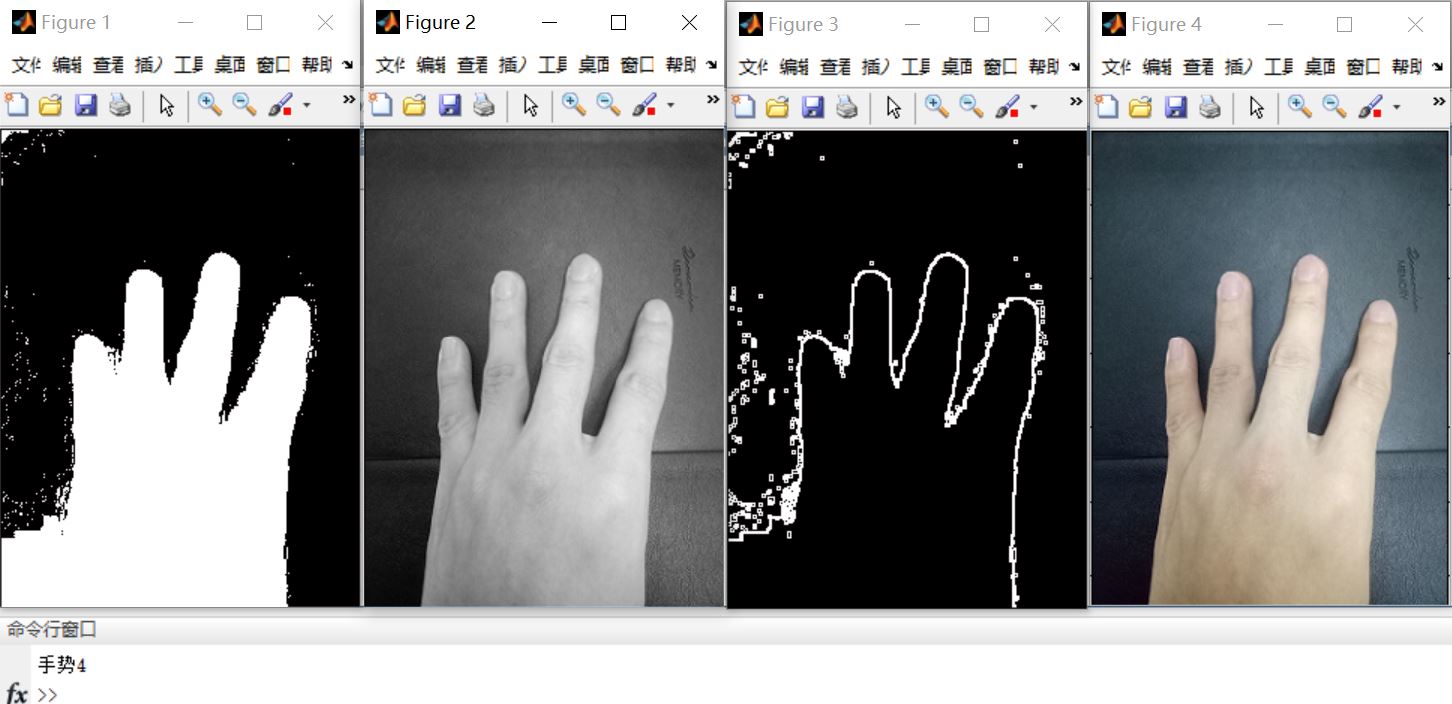Image resolution: width=1452 pixels, height=704 pixels.
Task: Save icon in Figure 4 toolbar
Action: (1176, 106)
